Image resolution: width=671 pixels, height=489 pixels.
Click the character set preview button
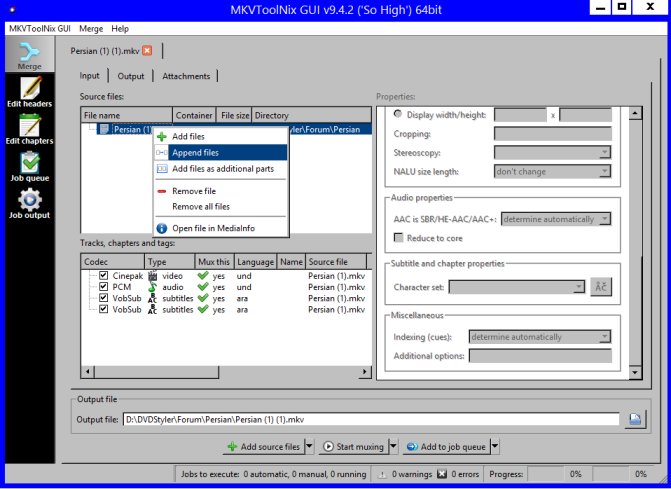(601, 287)
